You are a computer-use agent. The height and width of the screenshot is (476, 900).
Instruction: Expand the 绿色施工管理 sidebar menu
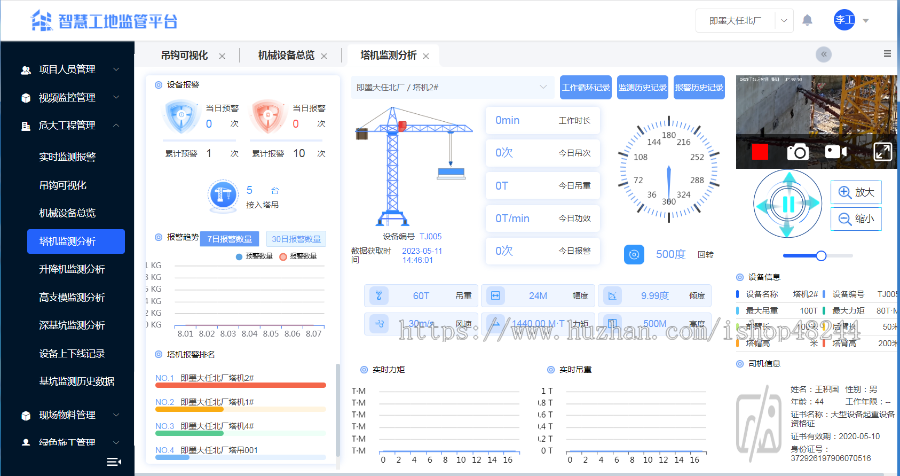point(67,443)
